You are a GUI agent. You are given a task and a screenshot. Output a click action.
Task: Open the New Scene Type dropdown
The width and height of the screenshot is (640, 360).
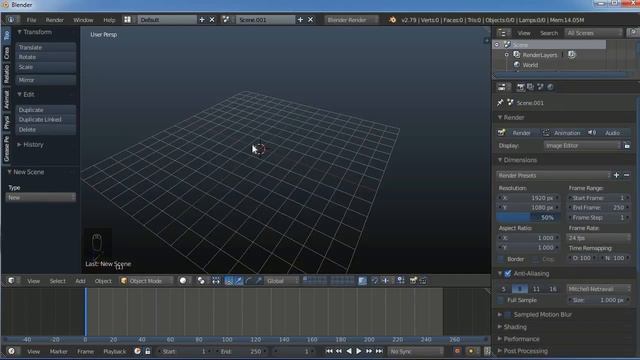pyautogui.click(x=41, y=198)
